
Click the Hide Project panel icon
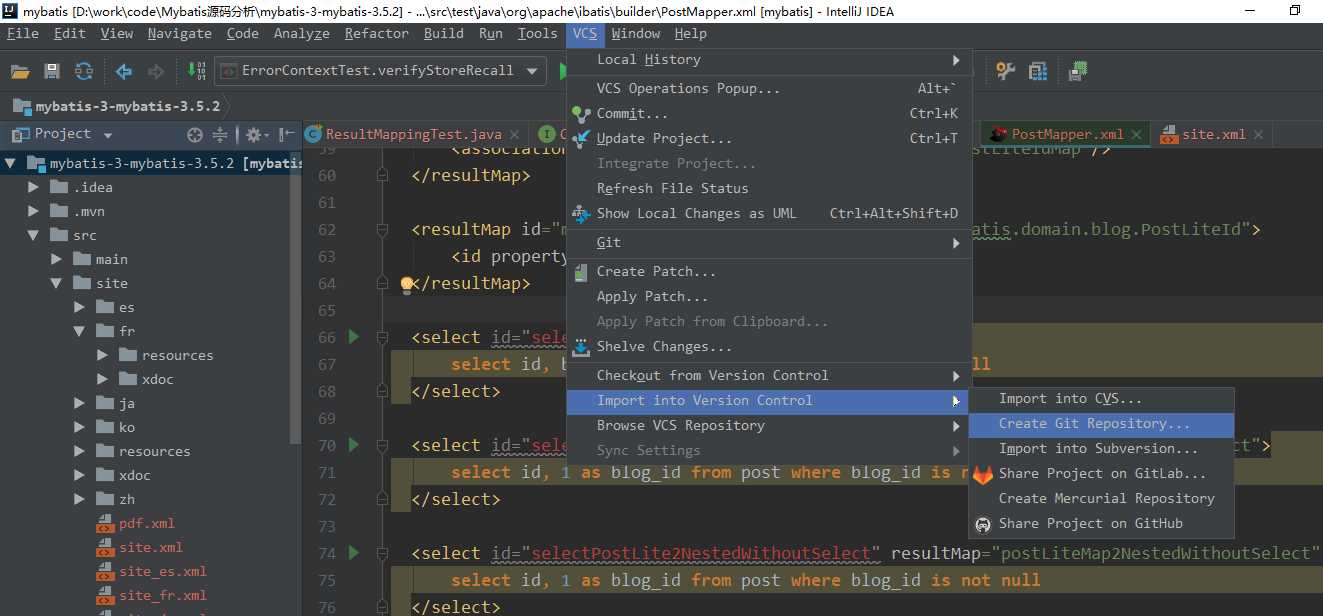(287, 134)
